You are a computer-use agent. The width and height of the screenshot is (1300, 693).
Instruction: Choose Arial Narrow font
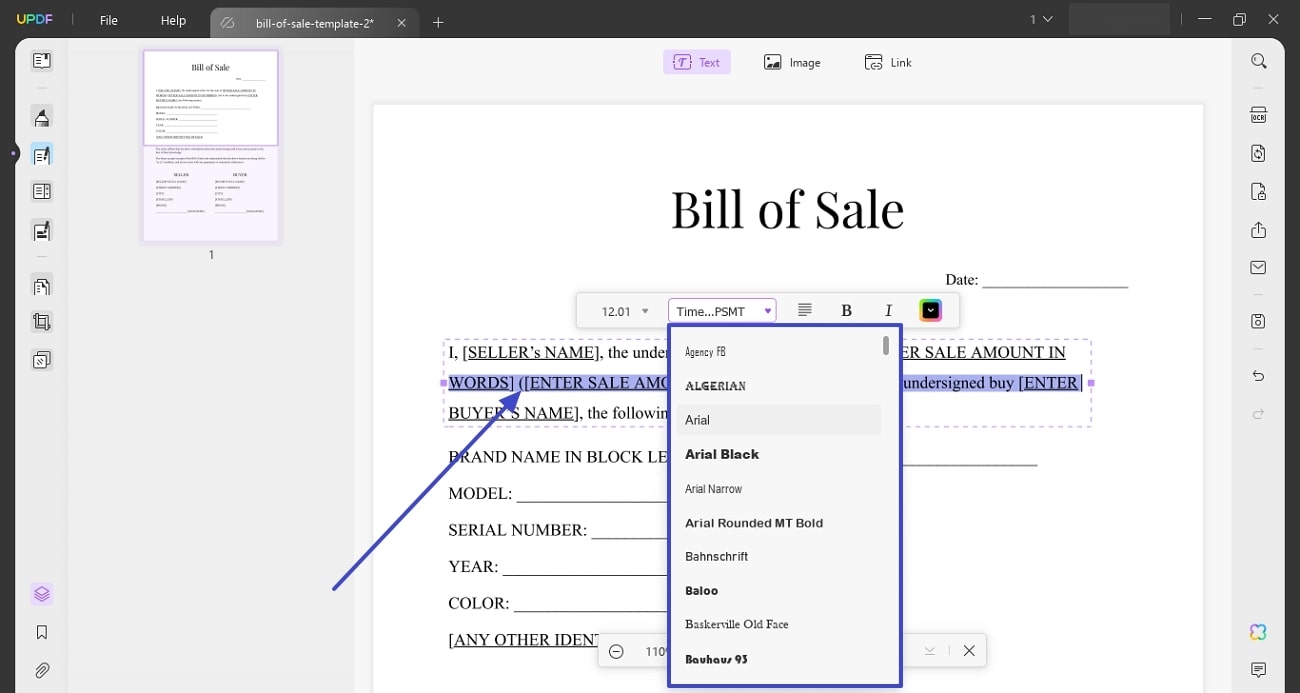point(778,489)
